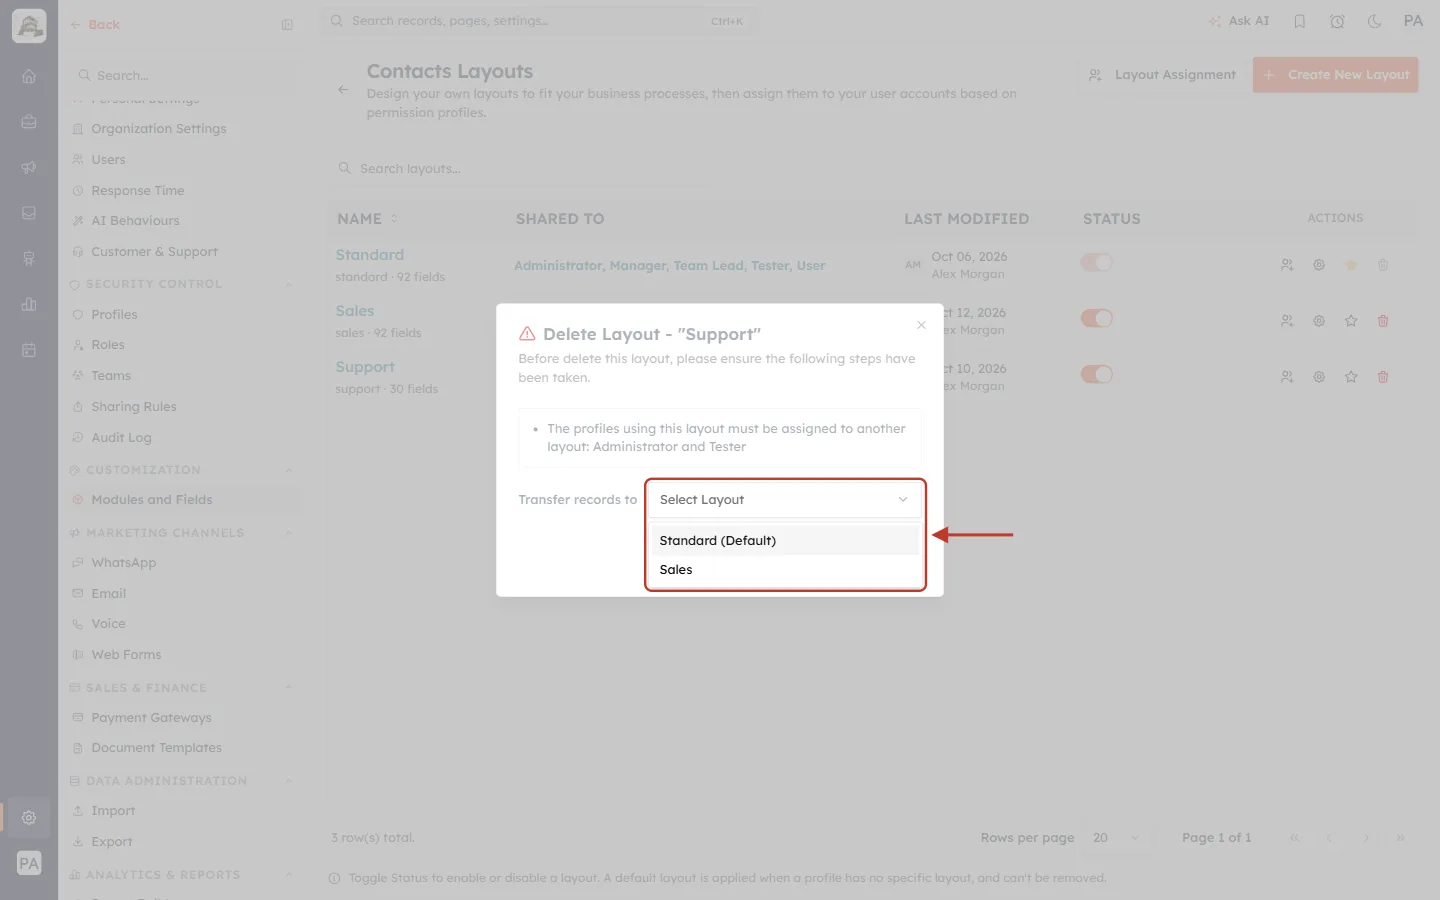
Task: Open Modules and Fields in sidebar
Action: (x=184, y=500)
